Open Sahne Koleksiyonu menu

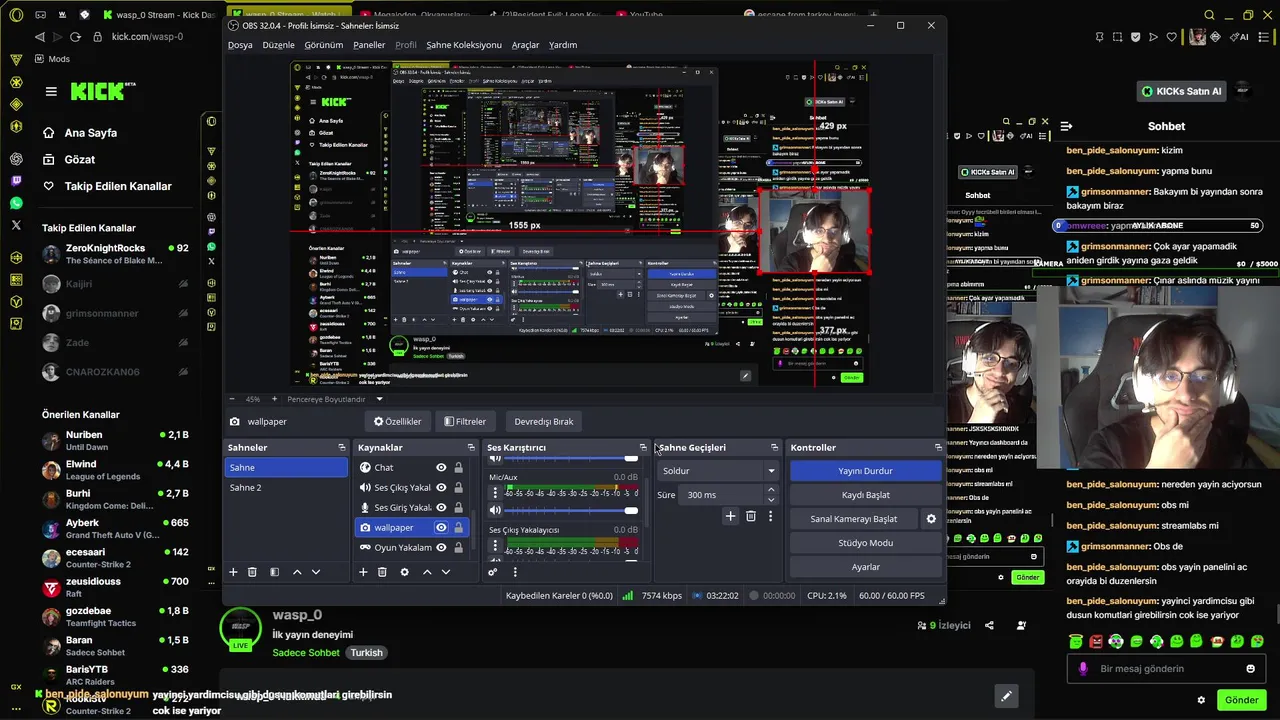[x=464, y=45]
